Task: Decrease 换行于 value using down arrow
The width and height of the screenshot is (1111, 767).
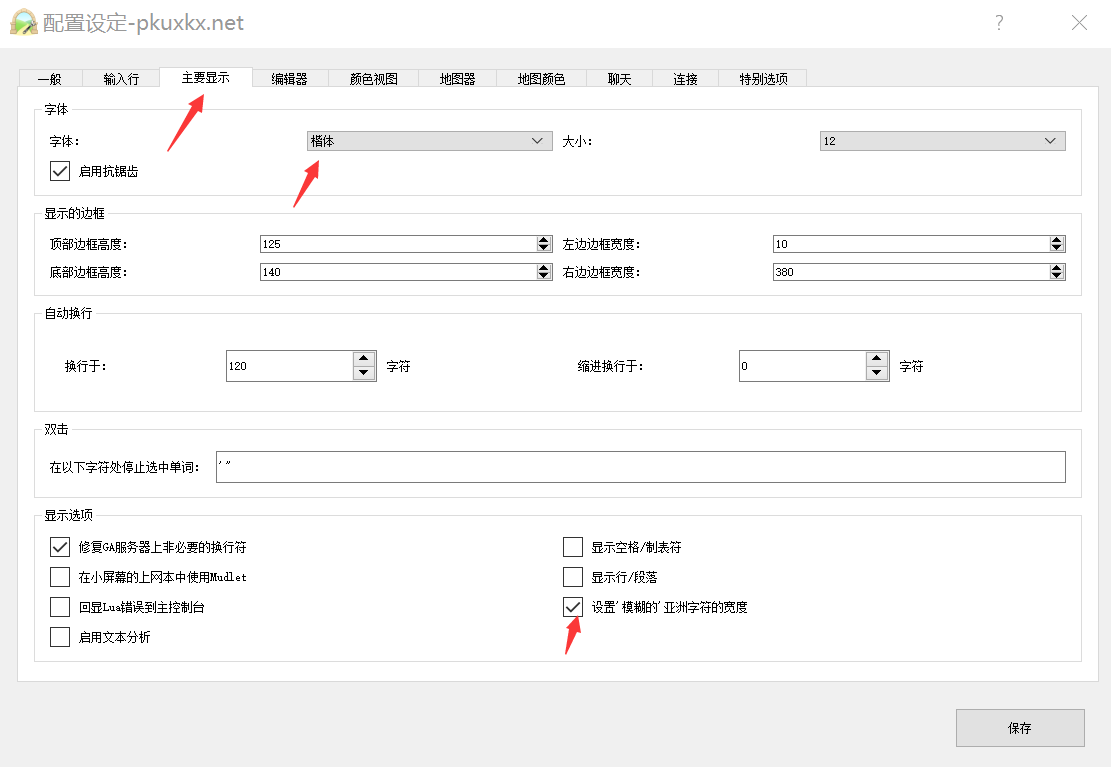Action: coord(363,371)
